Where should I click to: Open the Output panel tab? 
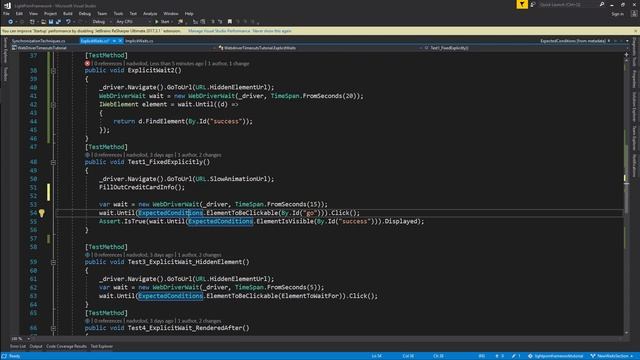point(36,347)
